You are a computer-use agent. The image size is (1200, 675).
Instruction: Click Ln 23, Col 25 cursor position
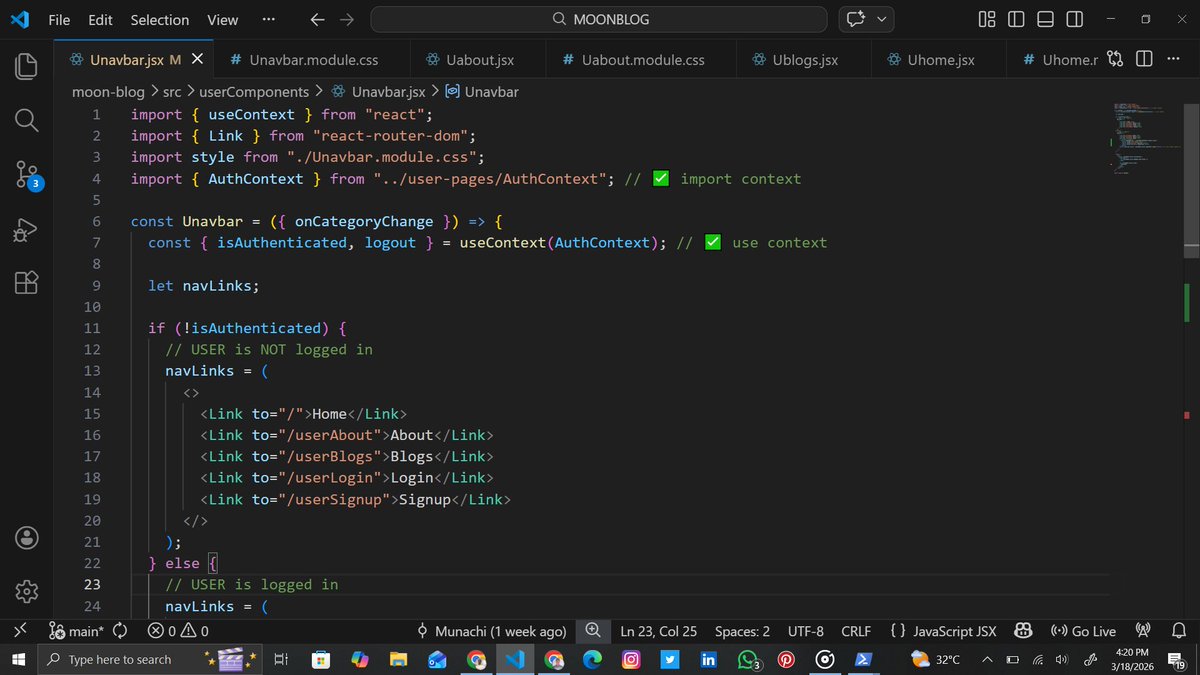pos(658,631)
